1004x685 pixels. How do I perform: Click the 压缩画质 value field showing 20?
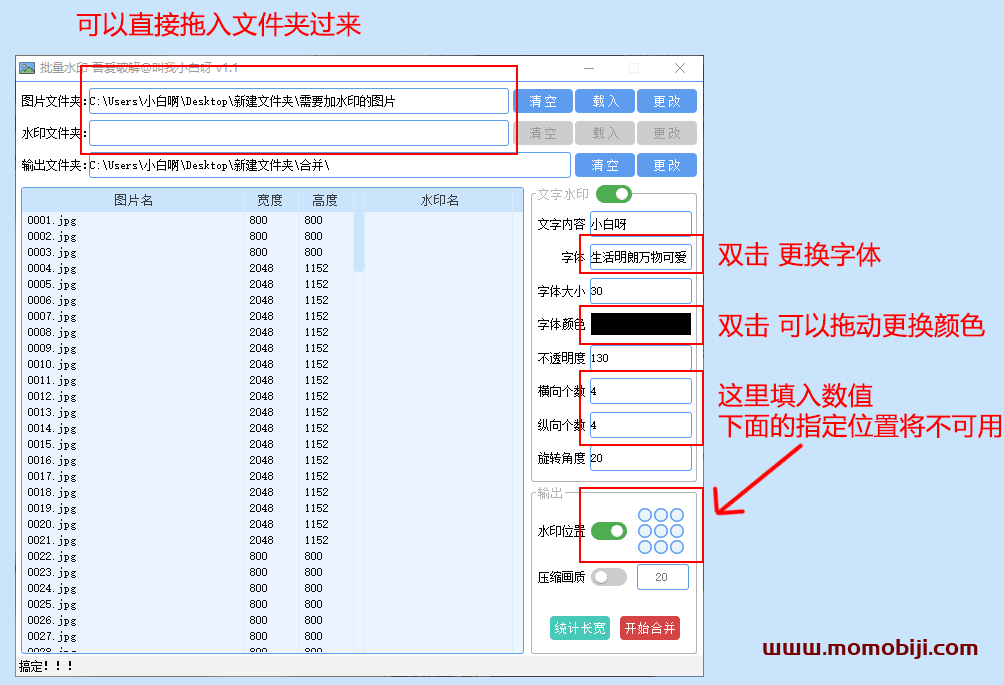(663, 577)
